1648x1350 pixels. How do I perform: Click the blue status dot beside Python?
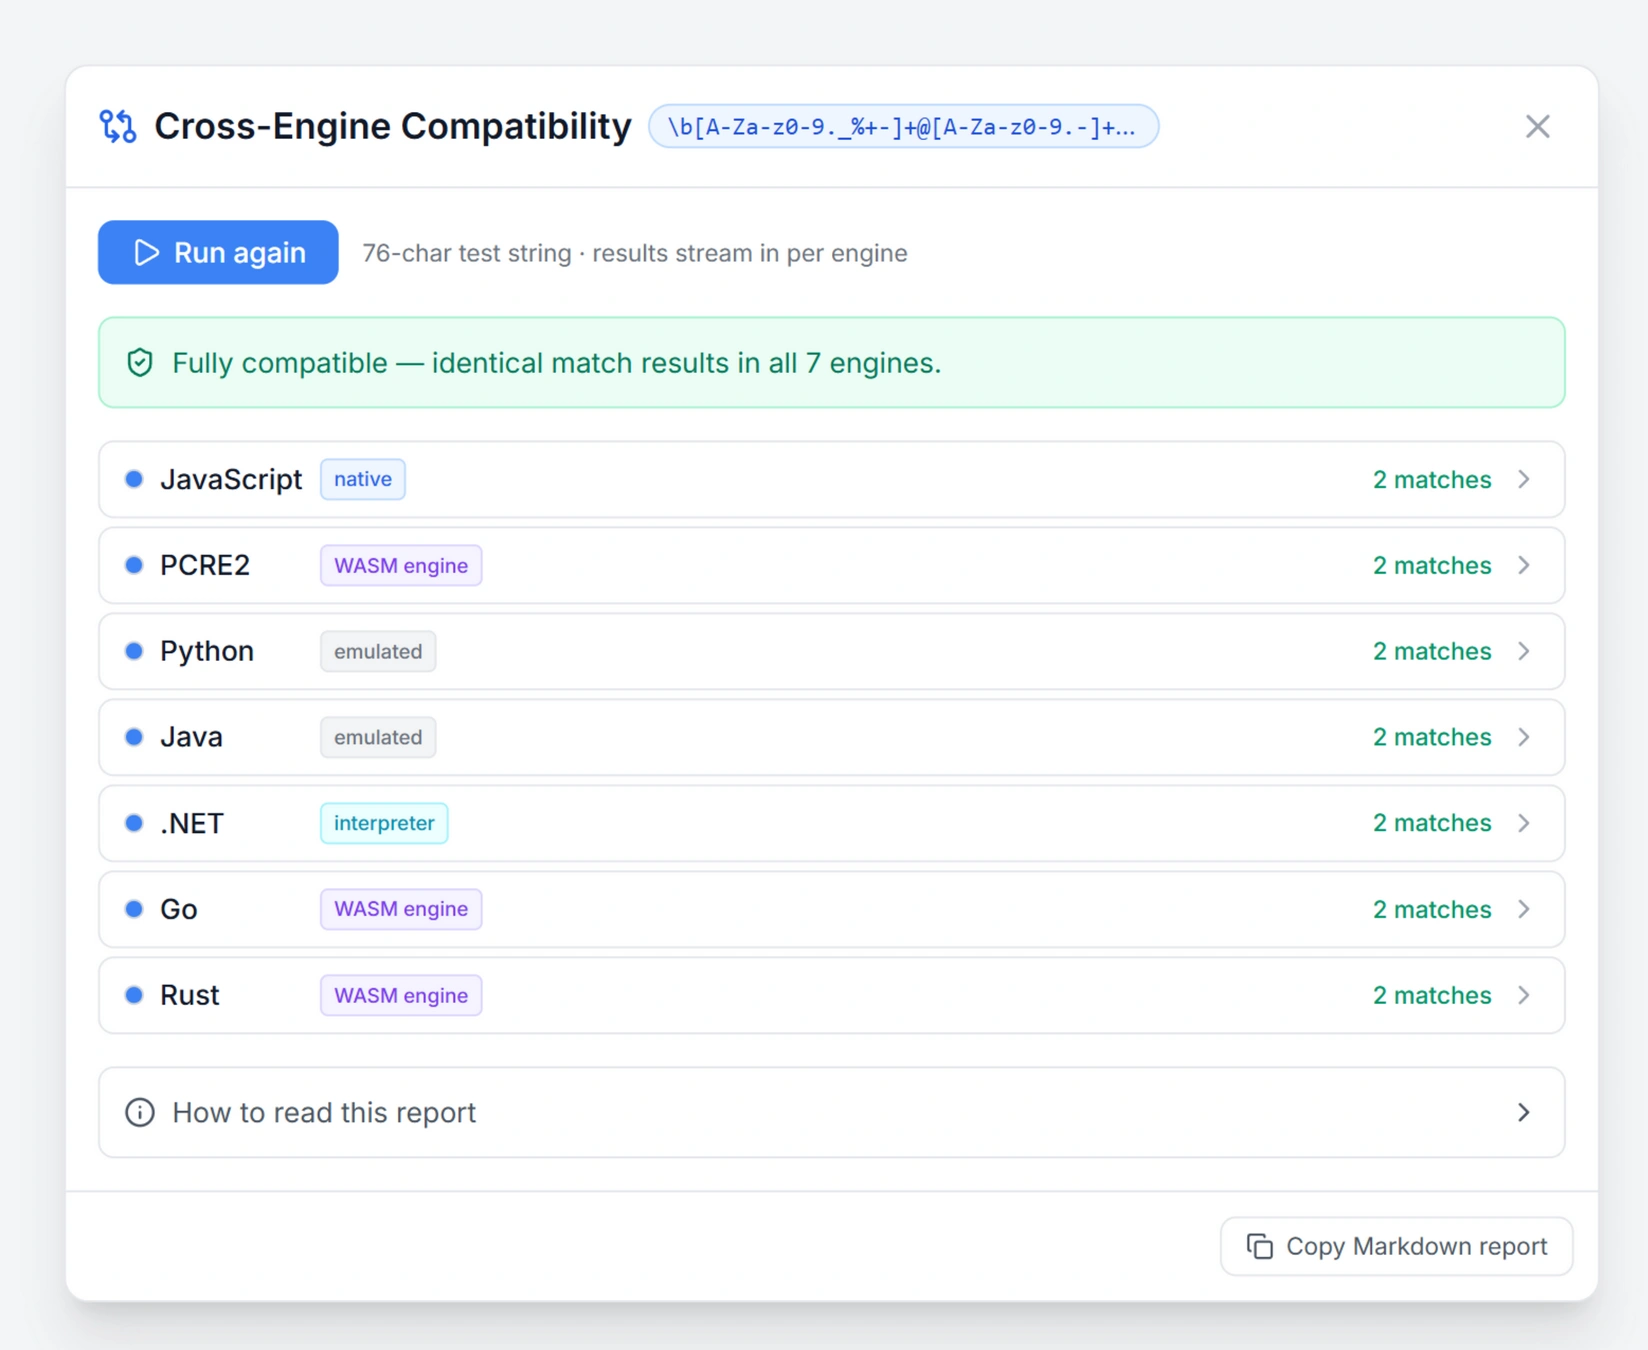134,651
